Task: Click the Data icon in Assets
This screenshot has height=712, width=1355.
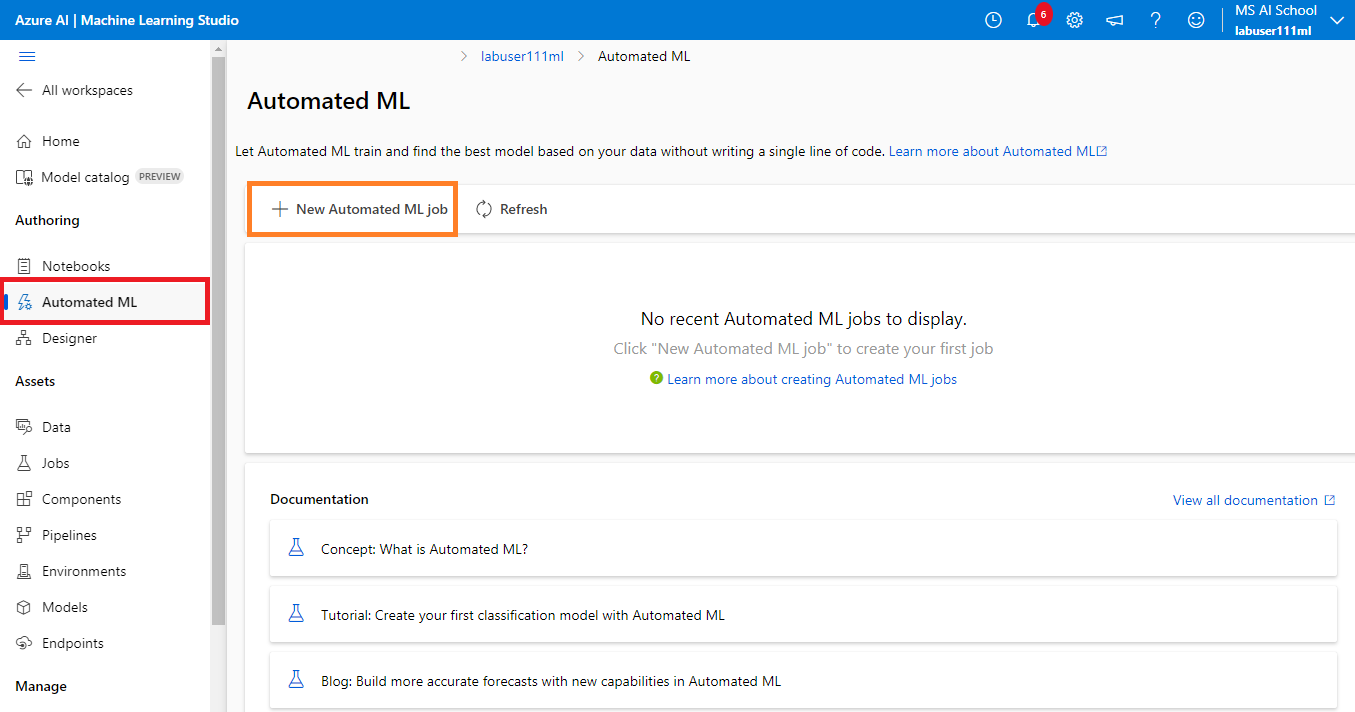Action: click(24, 427)
